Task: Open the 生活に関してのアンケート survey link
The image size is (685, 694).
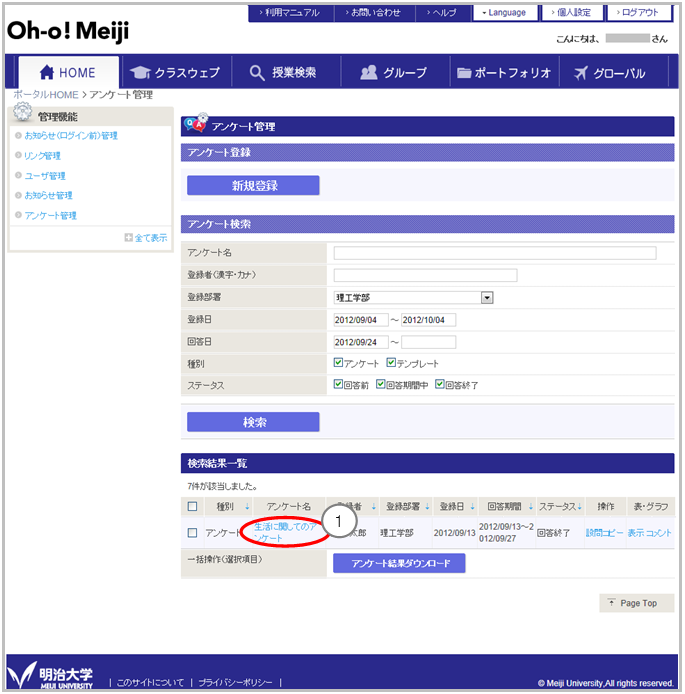Action: click(285, 532)
